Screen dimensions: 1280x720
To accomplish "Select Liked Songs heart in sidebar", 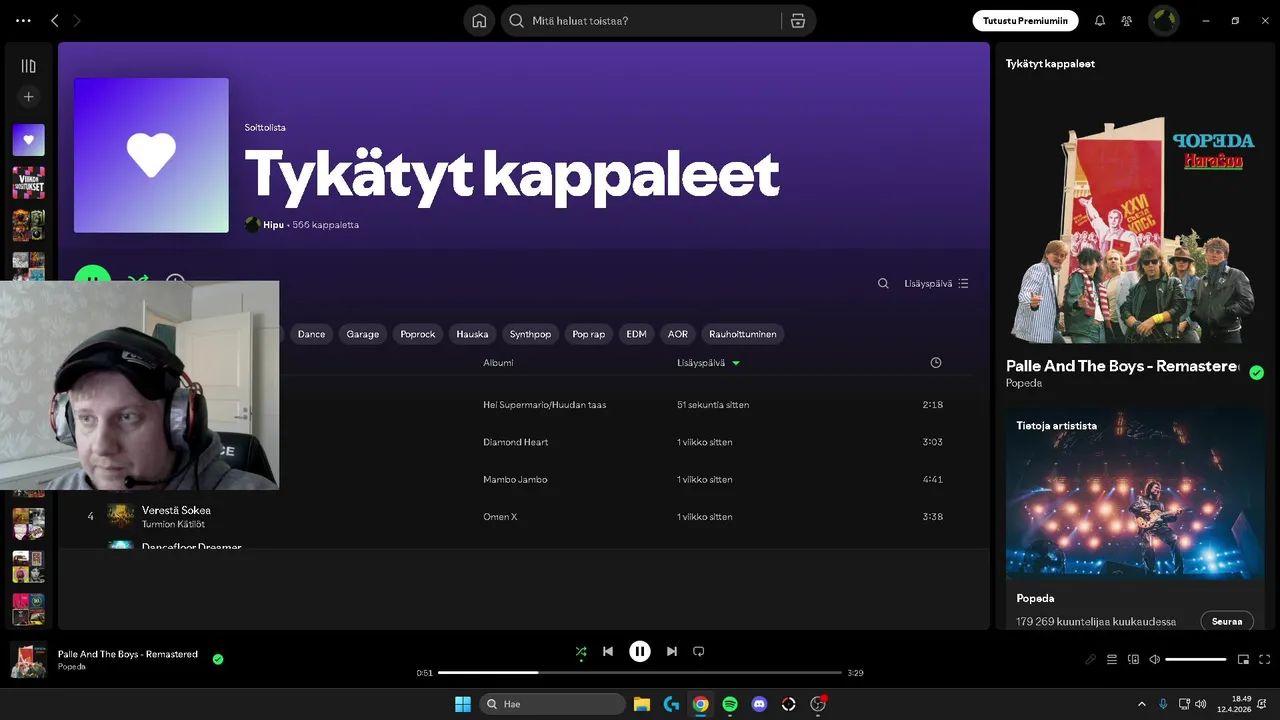I will pos(28,140).
